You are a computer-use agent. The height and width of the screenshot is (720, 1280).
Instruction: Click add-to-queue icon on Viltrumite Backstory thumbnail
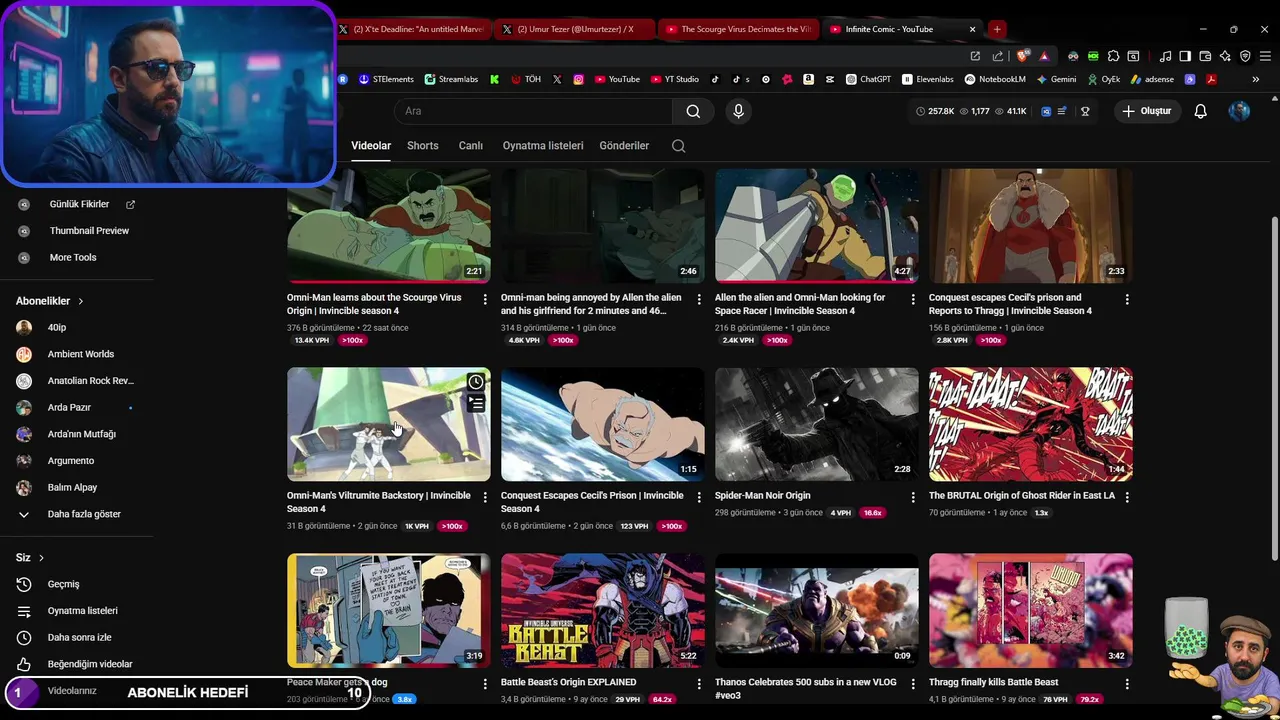click(x=476, y=403)
